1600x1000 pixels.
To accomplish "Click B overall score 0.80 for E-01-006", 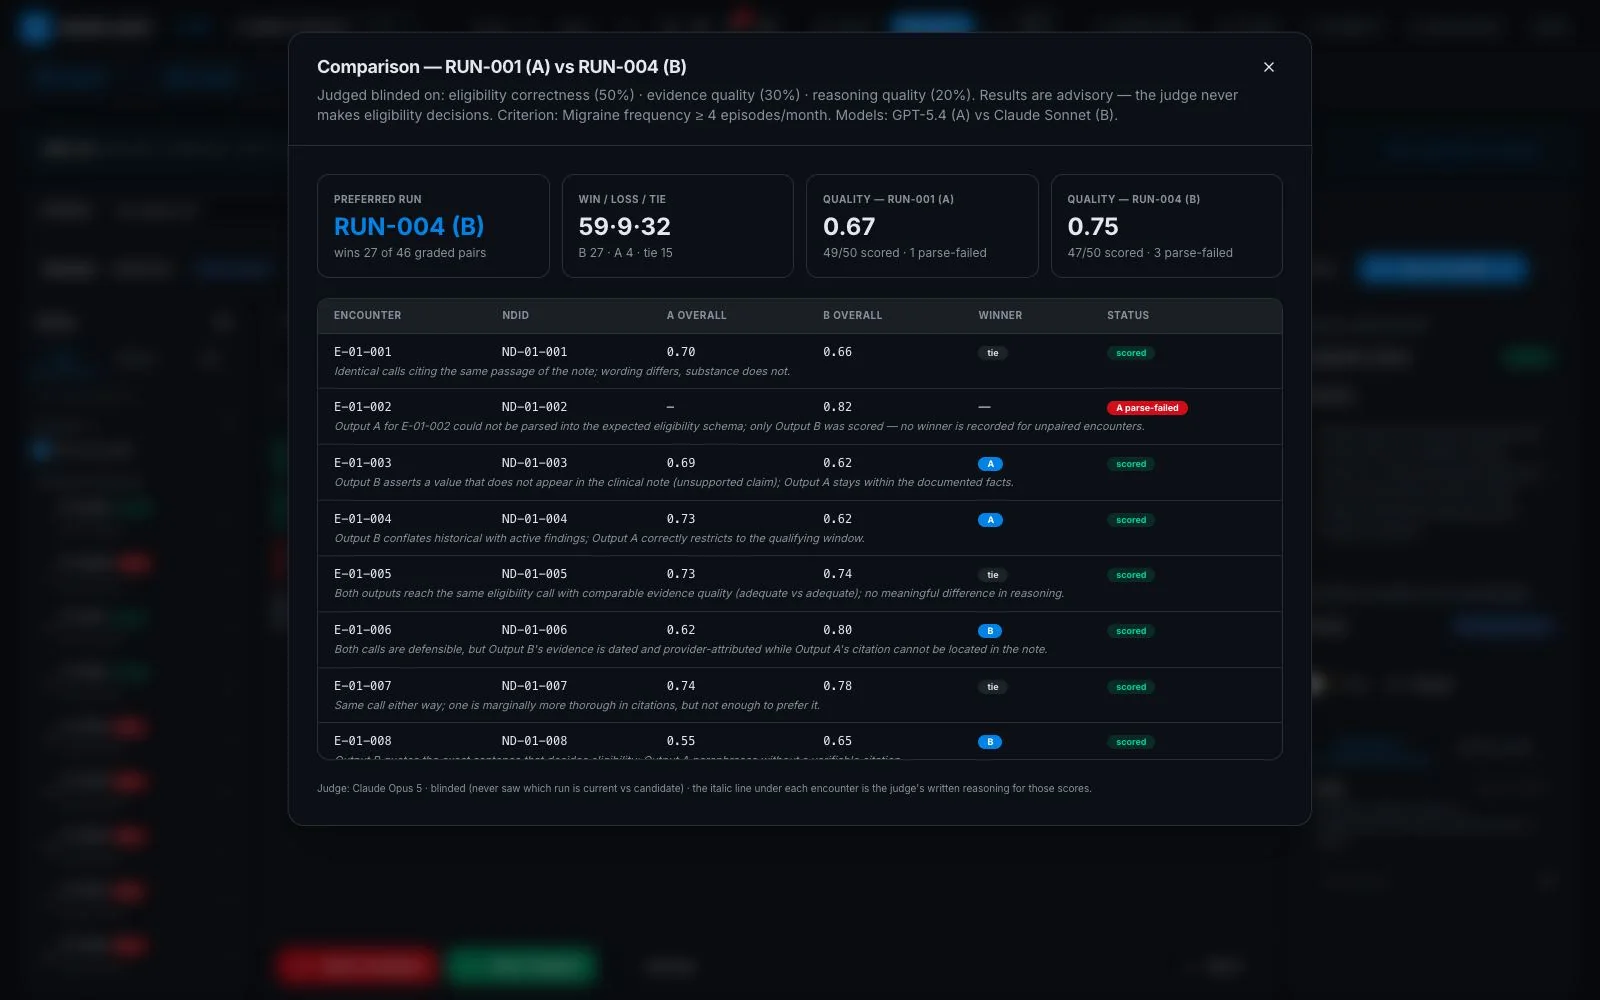I will coord(838,630).
